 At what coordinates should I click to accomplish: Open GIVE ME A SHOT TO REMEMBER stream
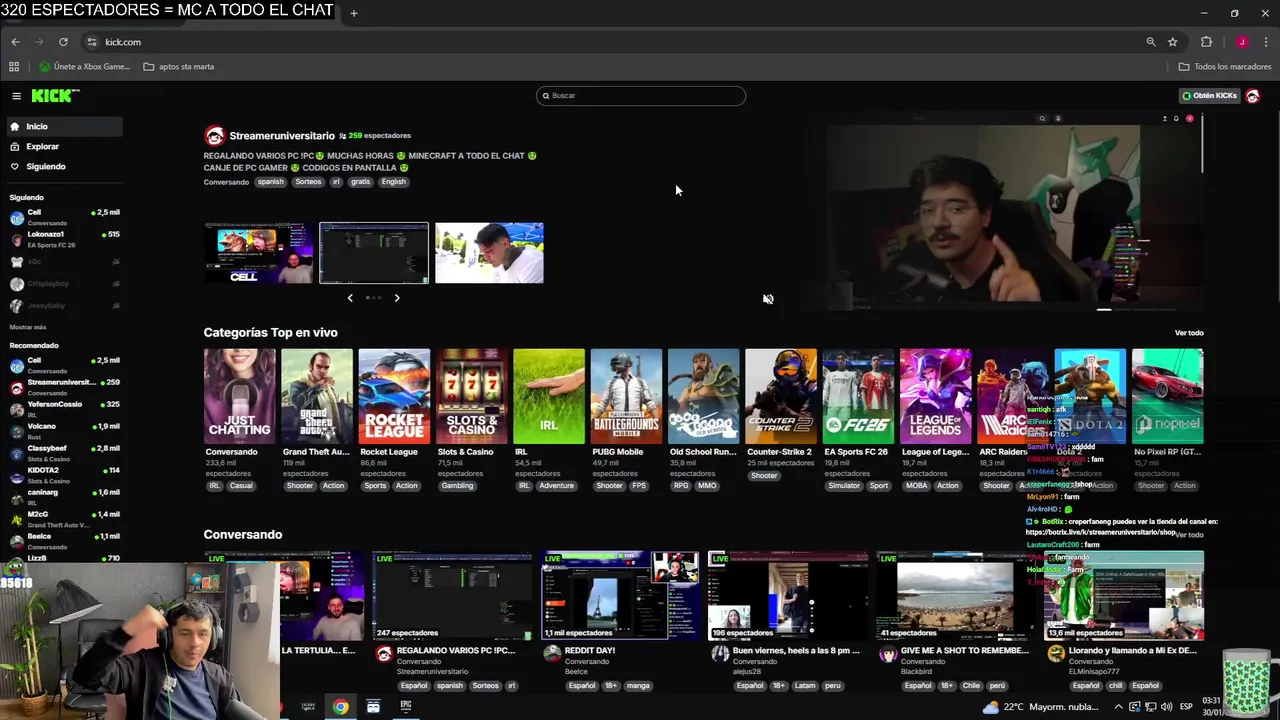pyautogui.click(x=954, y=596)
